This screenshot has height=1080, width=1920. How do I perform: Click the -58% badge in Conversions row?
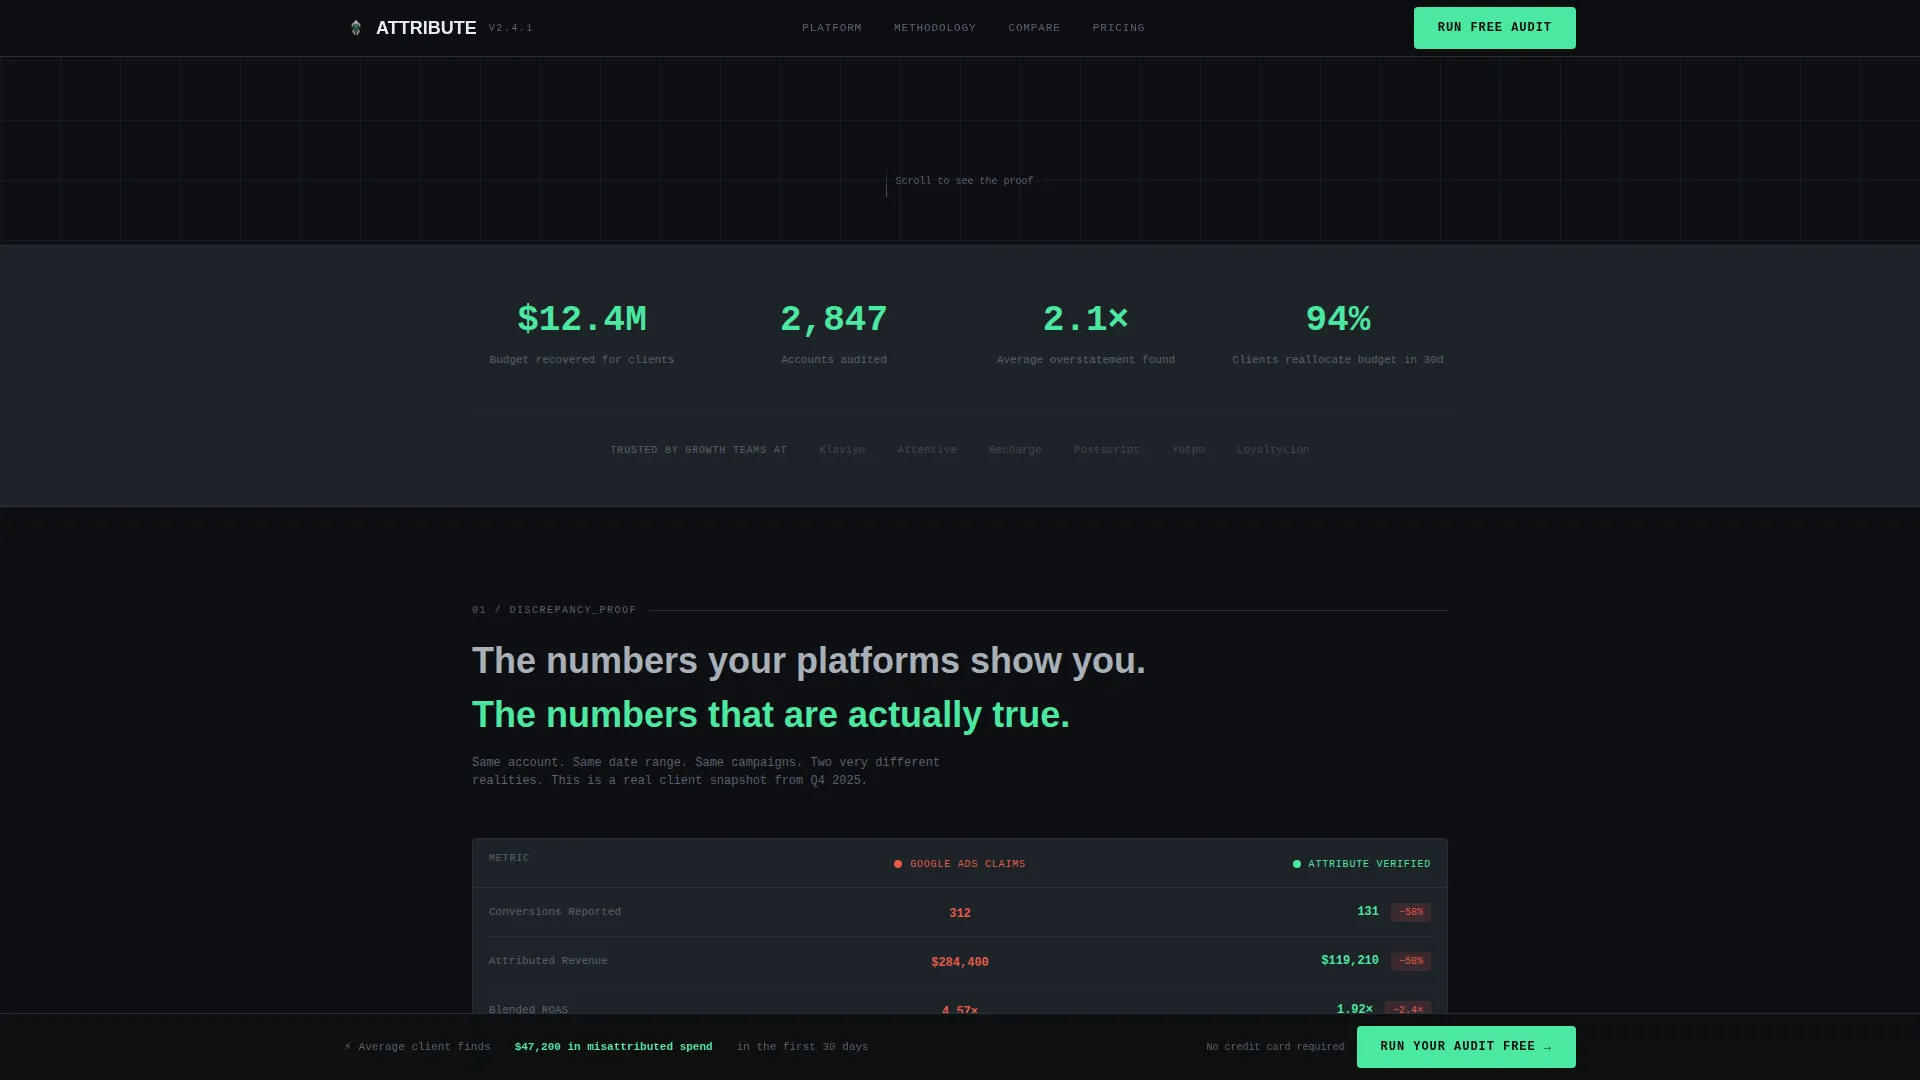(x=1411, y=912)
